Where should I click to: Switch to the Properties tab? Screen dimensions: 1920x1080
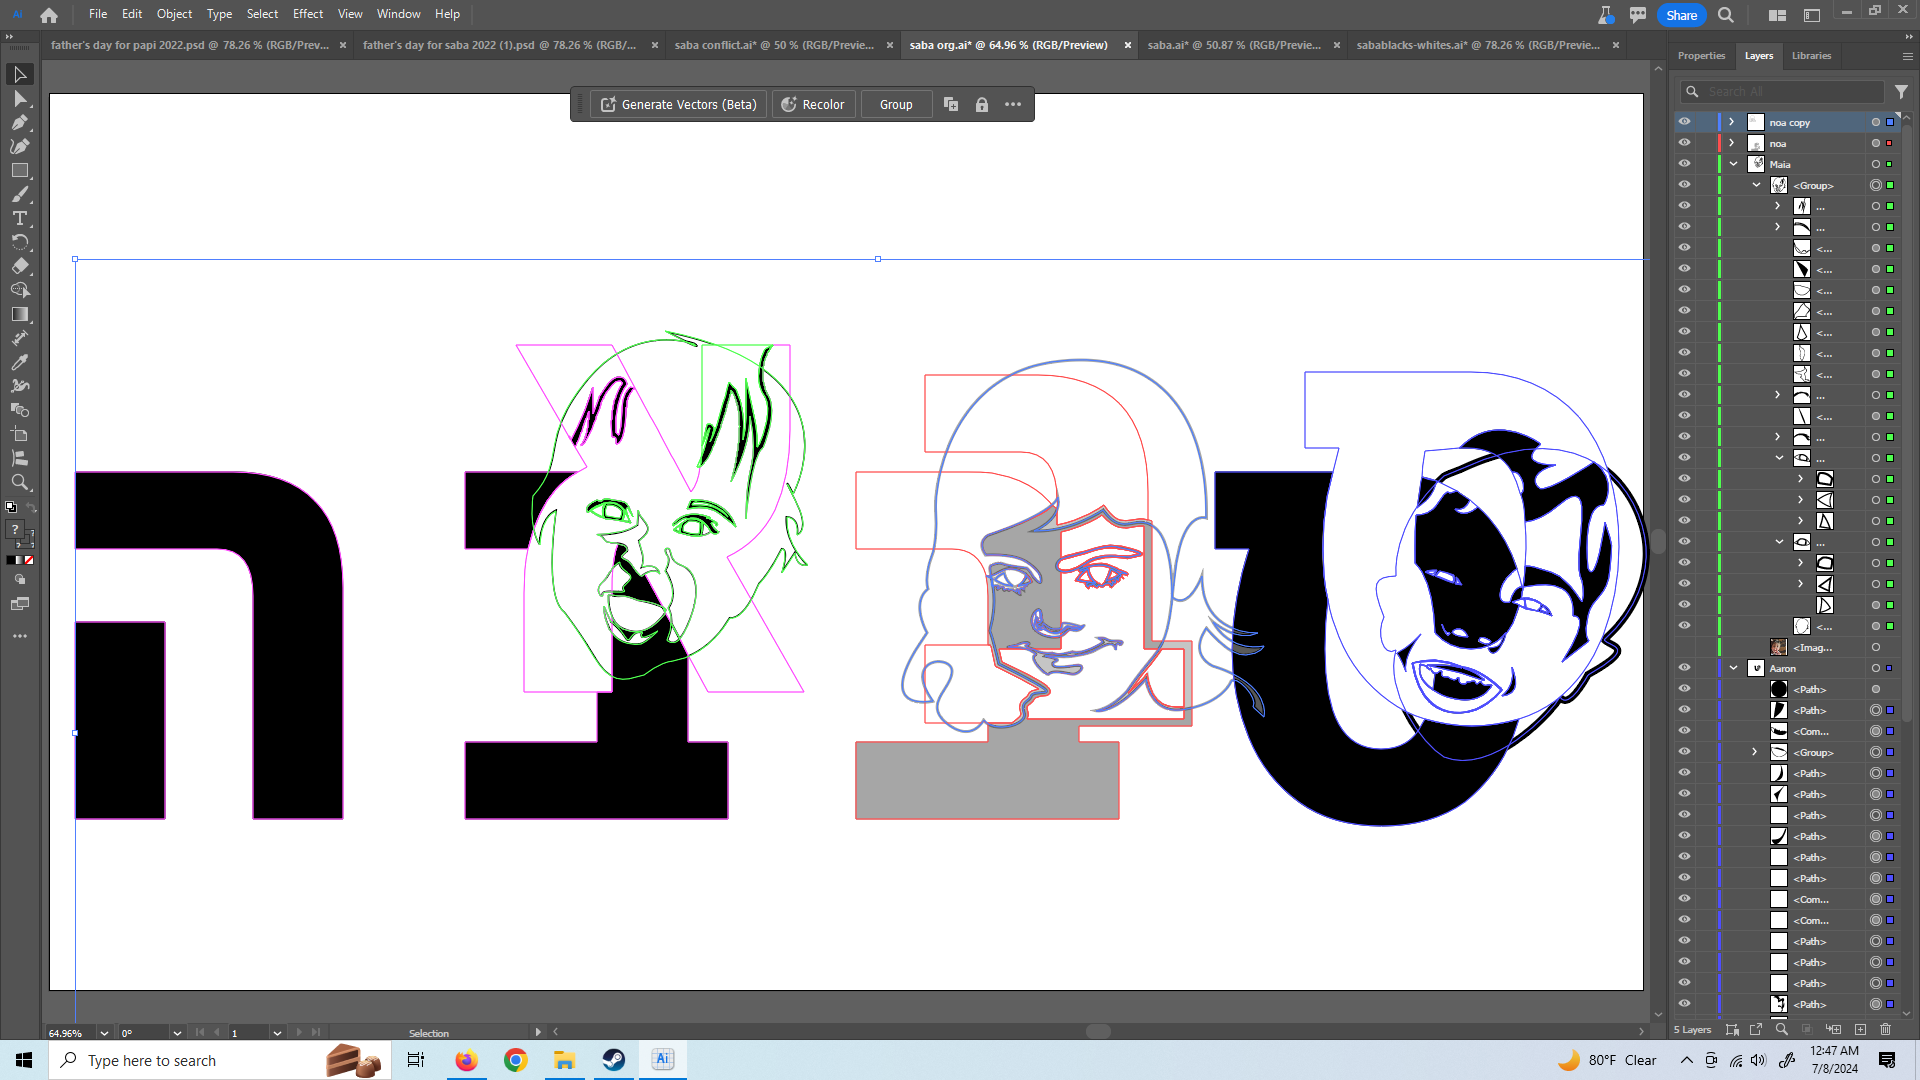point(1701,56)
